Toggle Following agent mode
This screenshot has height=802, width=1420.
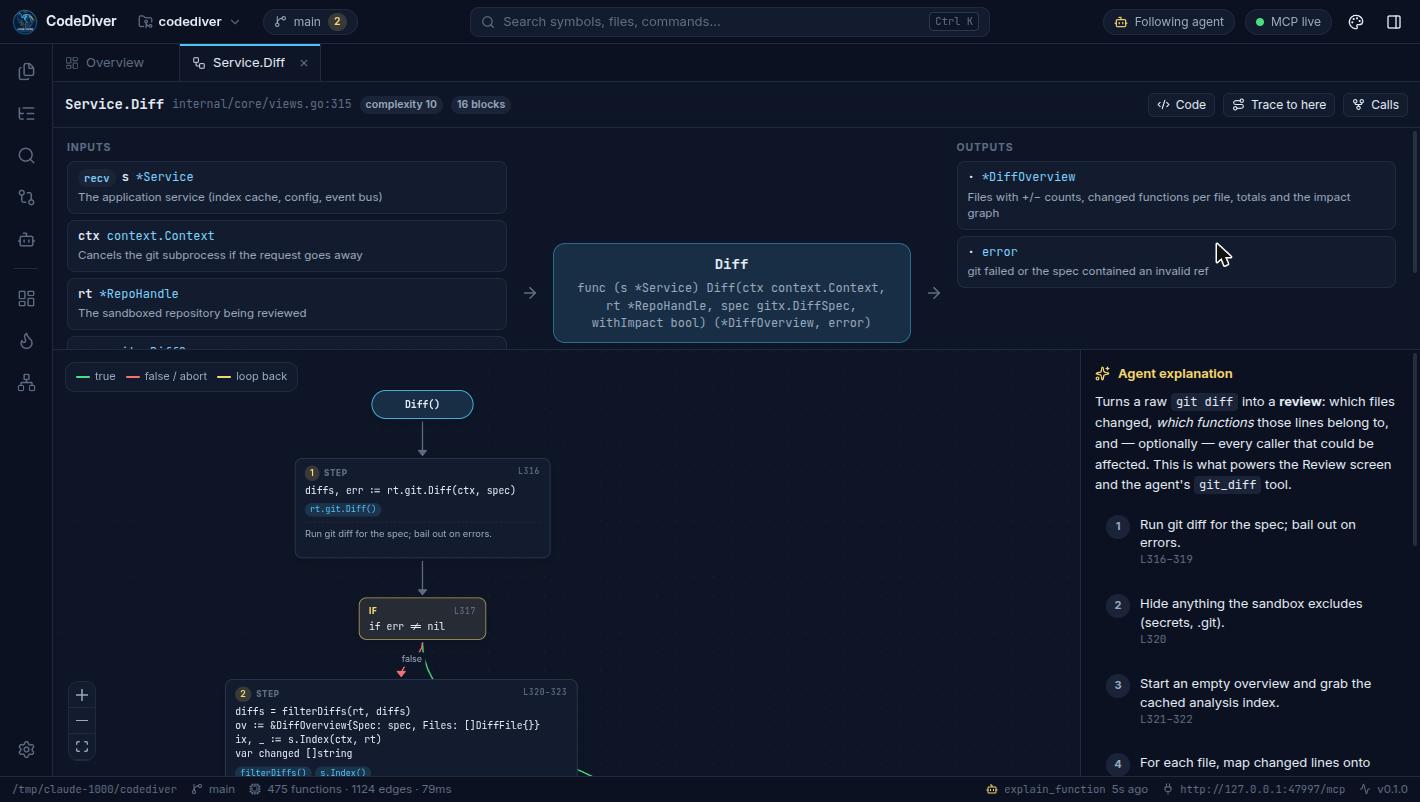pyautogui.click(x=1169, y=22)
